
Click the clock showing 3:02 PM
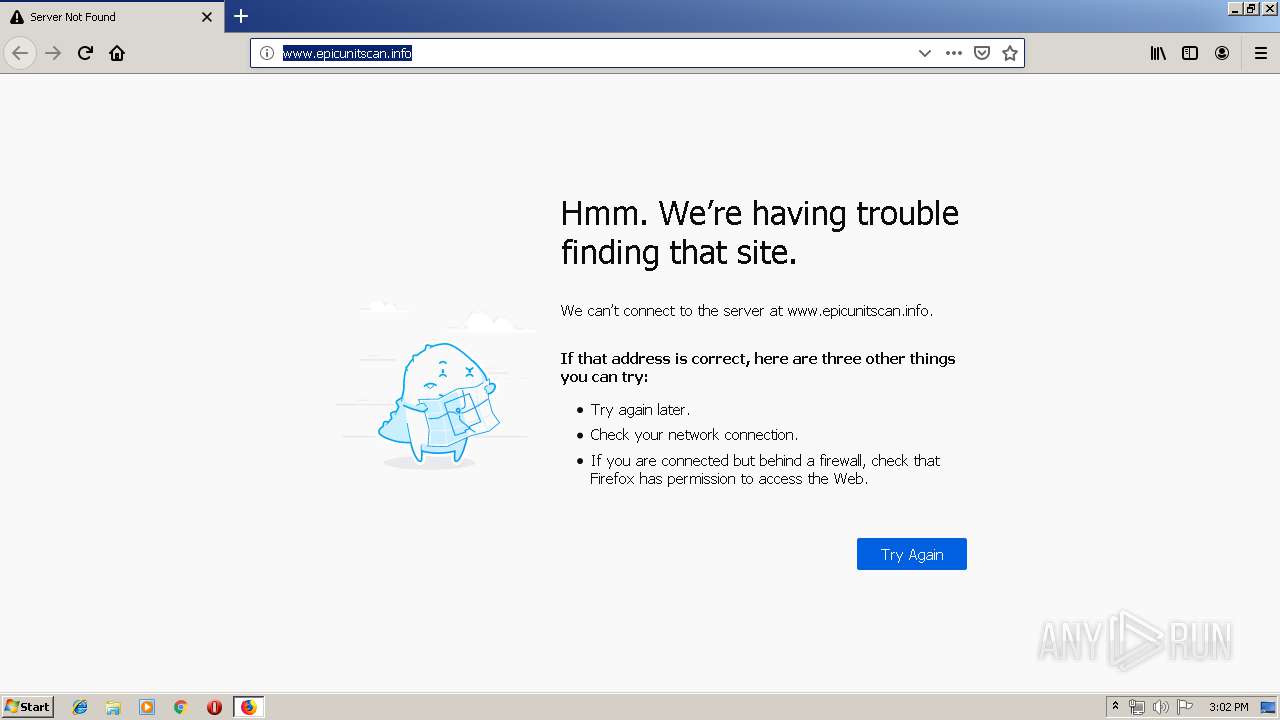tap(1228, 707)
